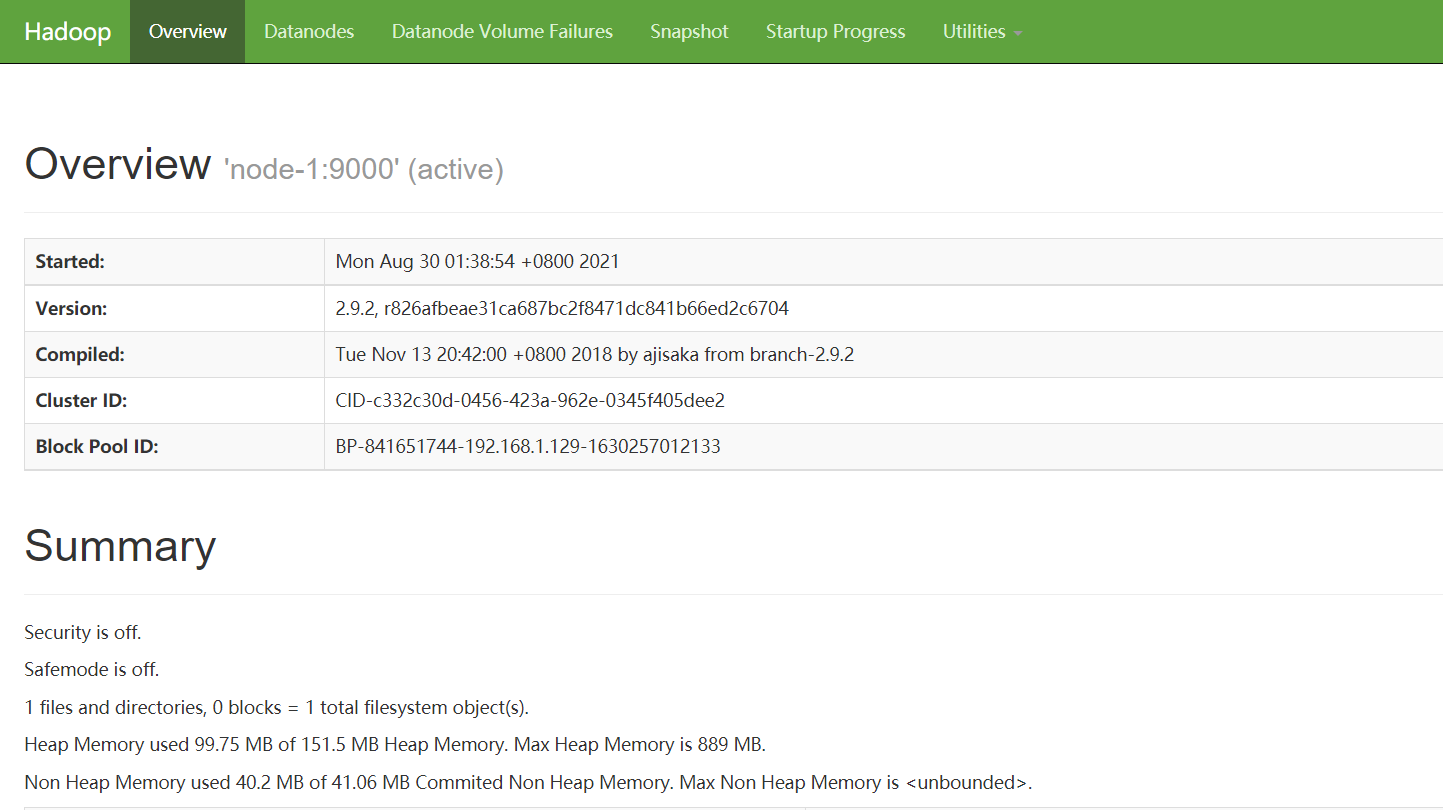Click the Hadoop brand logo text
The image size is (1443, 810).
click(67, 32)
